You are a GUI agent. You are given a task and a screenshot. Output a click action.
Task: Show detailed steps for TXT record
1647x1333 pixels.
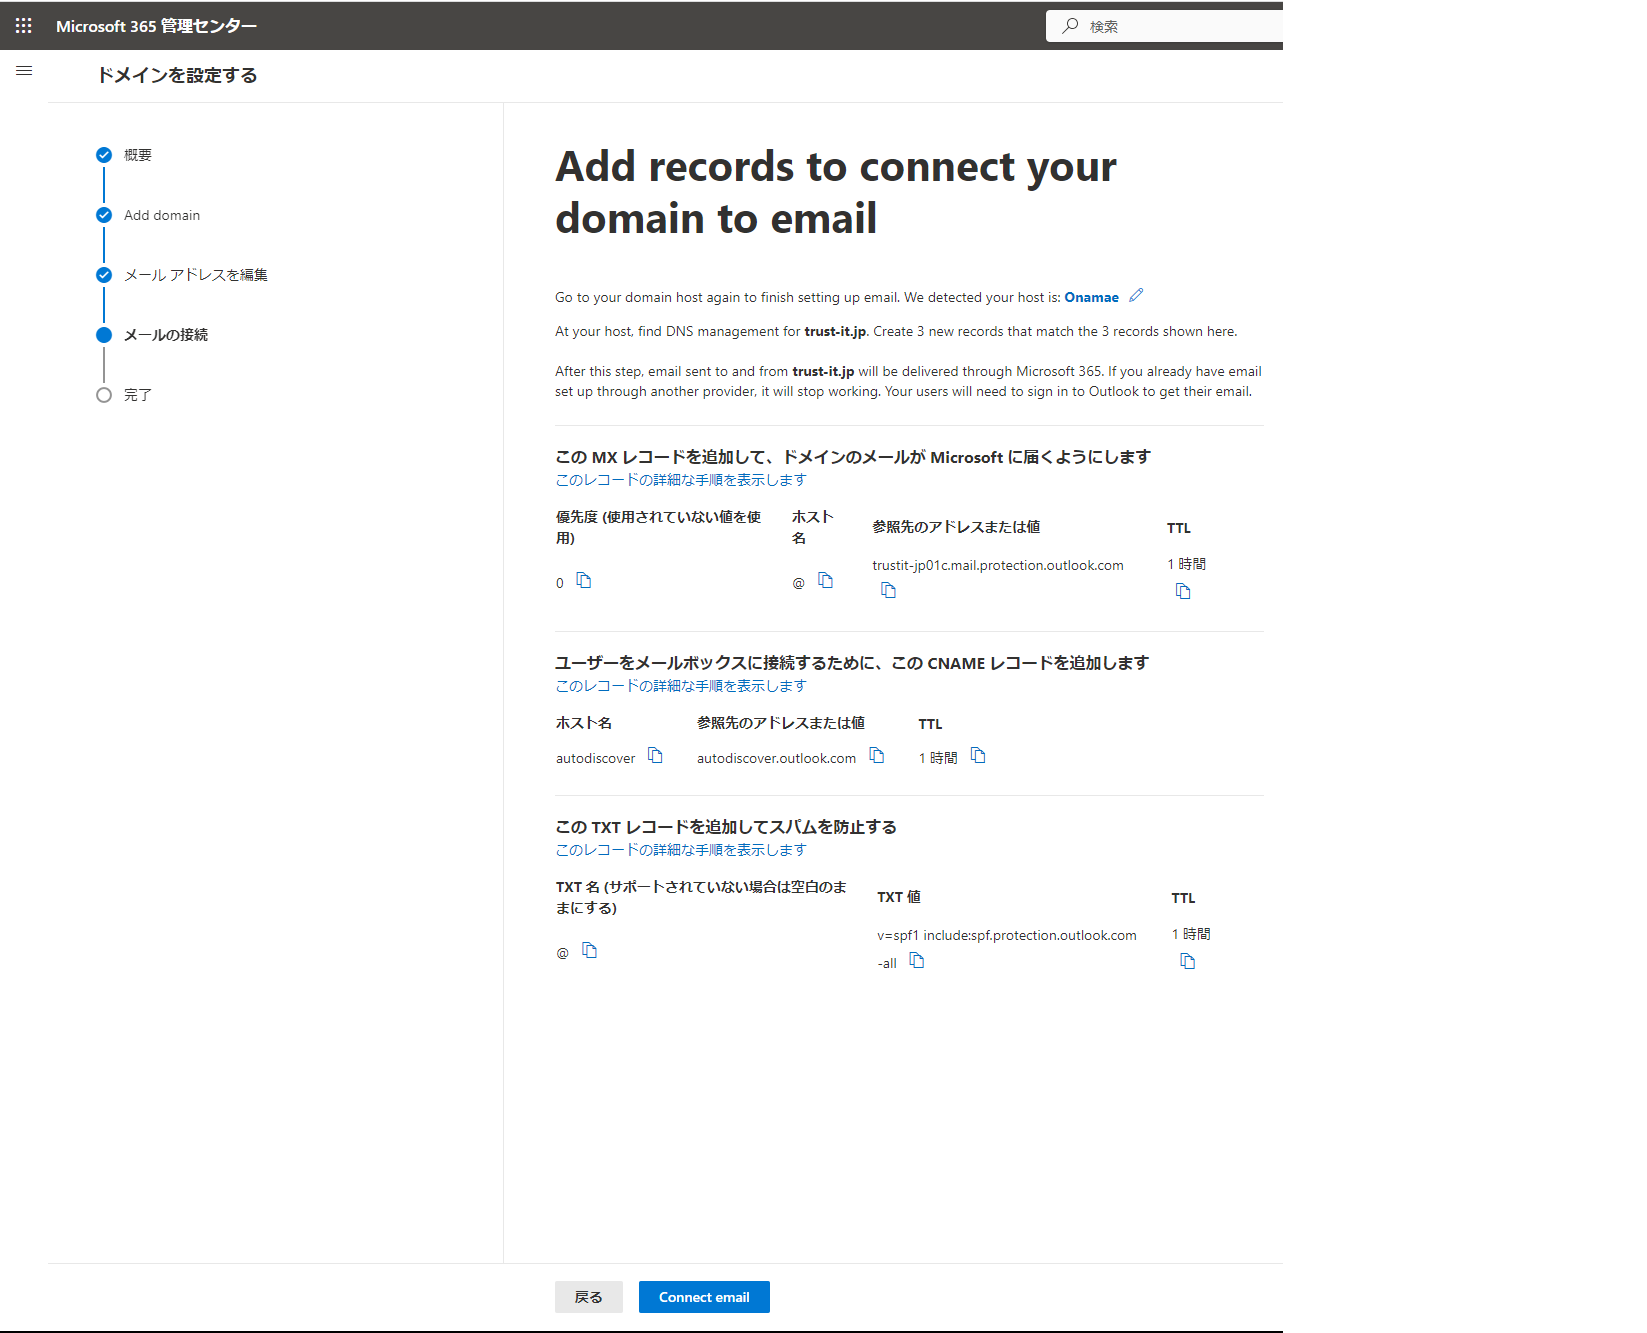(680, 850)
